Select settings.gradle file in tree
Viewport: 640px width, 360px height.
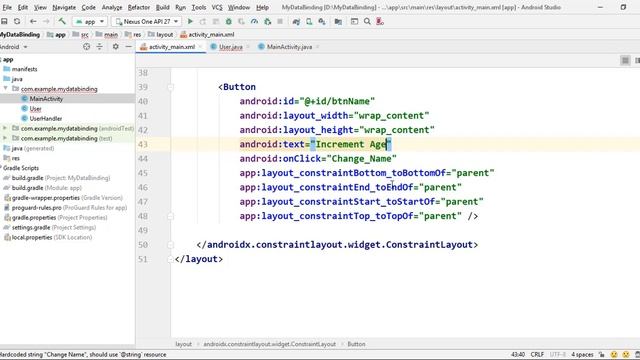[x=54, y=227]
